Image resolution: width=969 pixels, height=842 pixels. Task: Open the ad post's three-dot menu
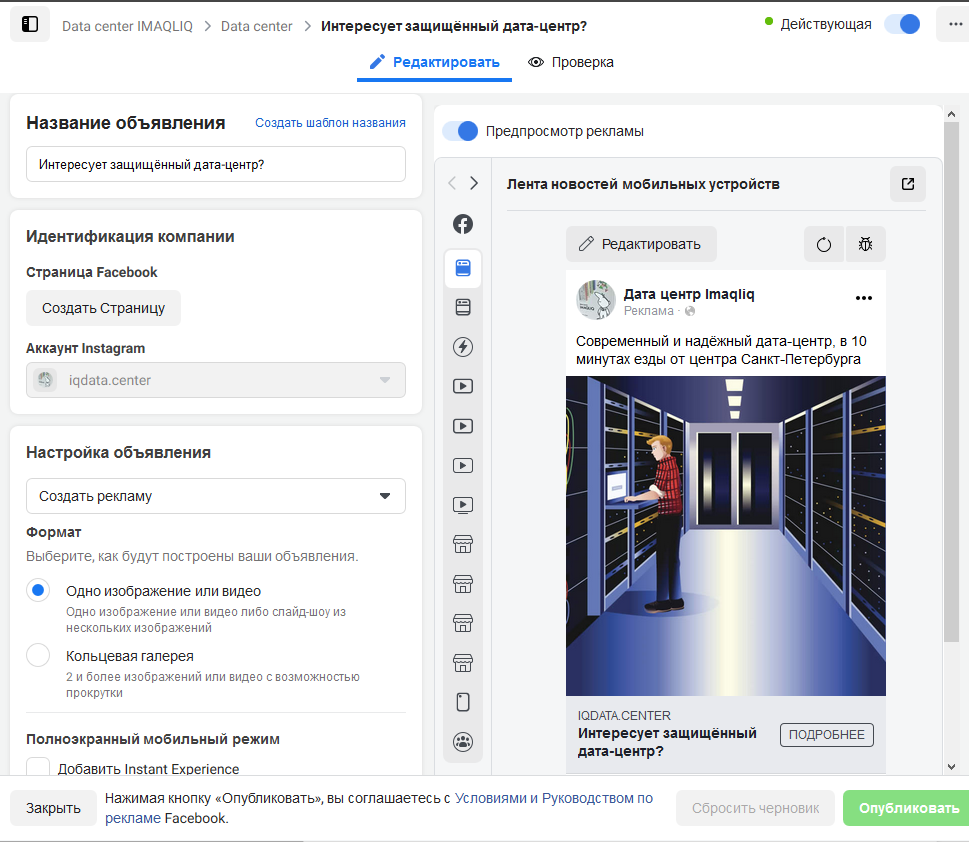coord(863,298)
